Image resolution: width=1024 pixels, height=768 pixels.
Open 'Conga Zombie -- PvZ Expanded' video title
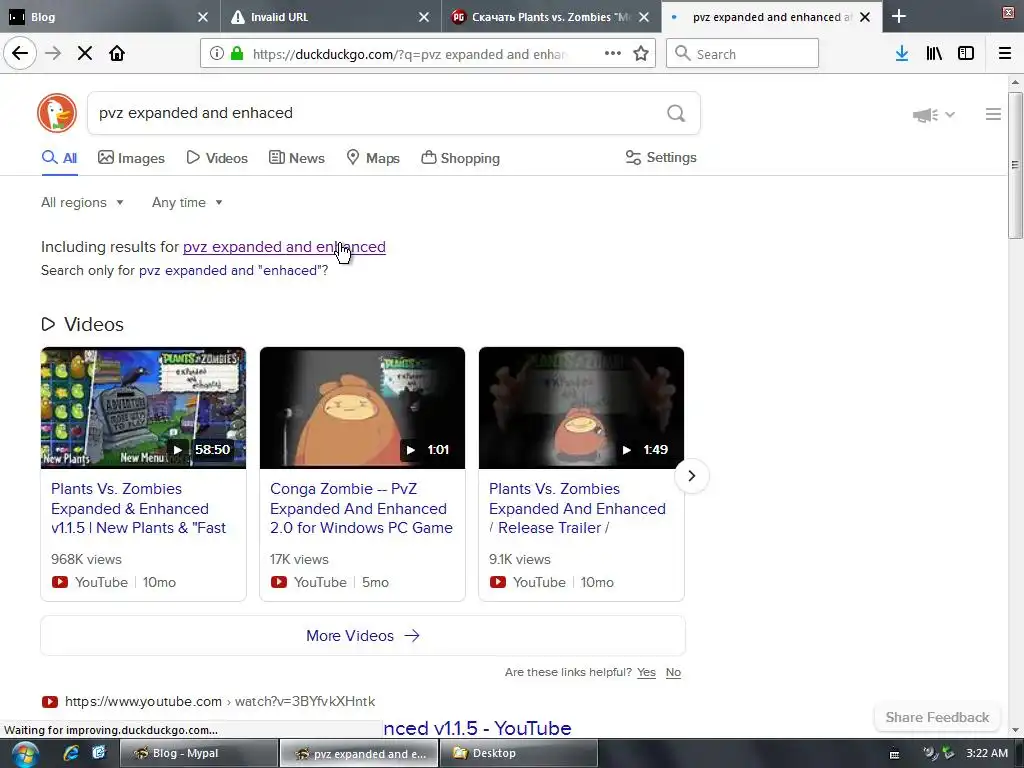coord(361,508)
